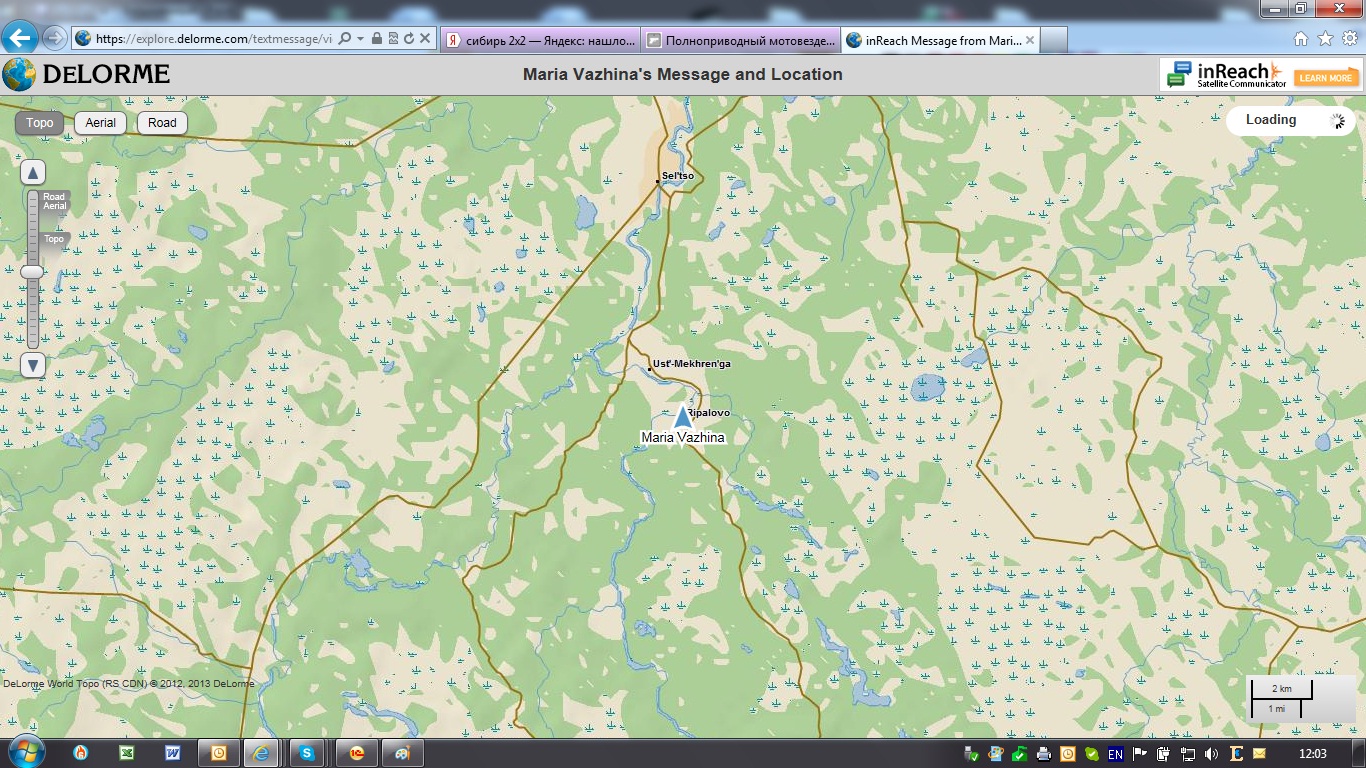The width and height of the screenshot is (1366, 768).
Task: Click the Maria Vazhina location marker
Action: tap(683, 418)
